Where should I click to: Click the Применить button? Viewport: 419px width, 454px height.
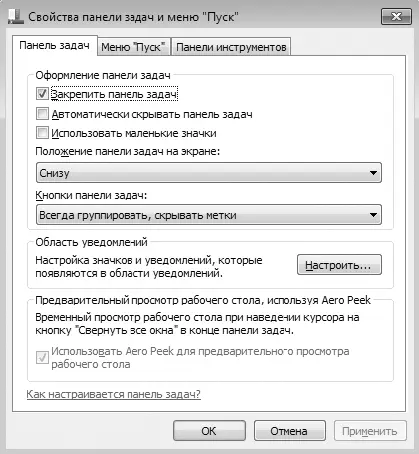[370, 431]
